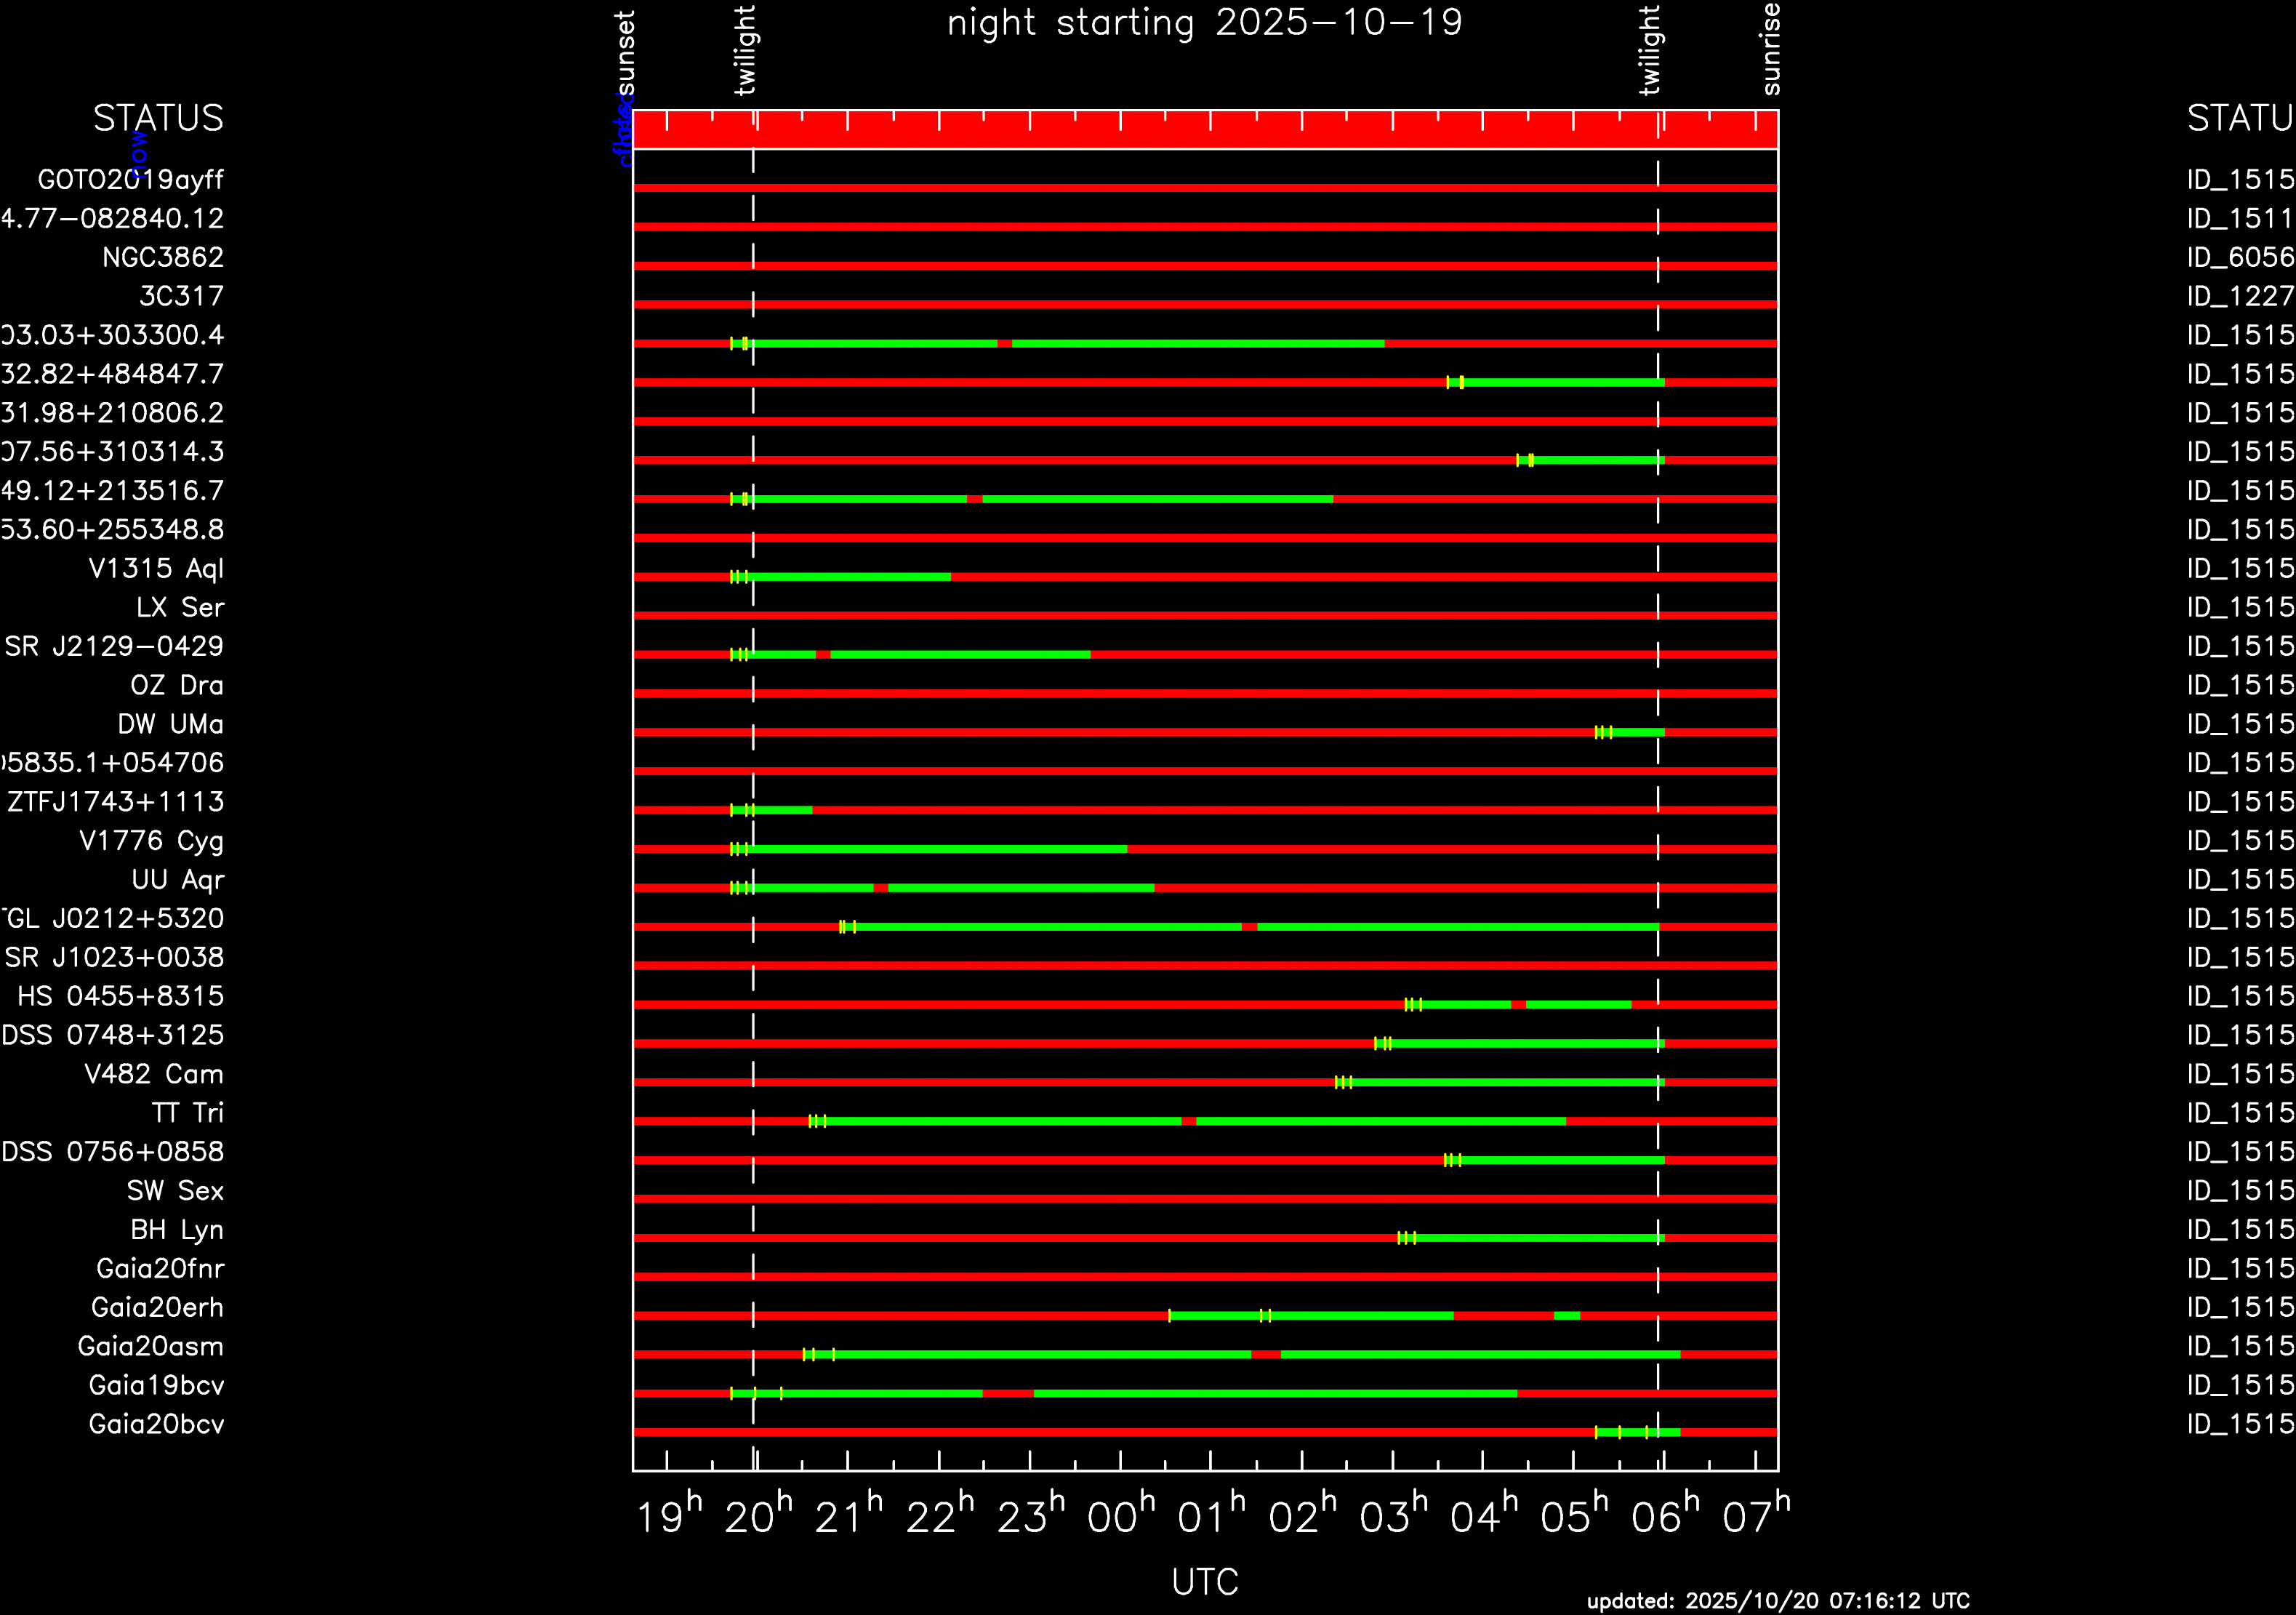Open the V1315 Aql target entry
Screen dimensions: 2296x1615
coord(156,569)
